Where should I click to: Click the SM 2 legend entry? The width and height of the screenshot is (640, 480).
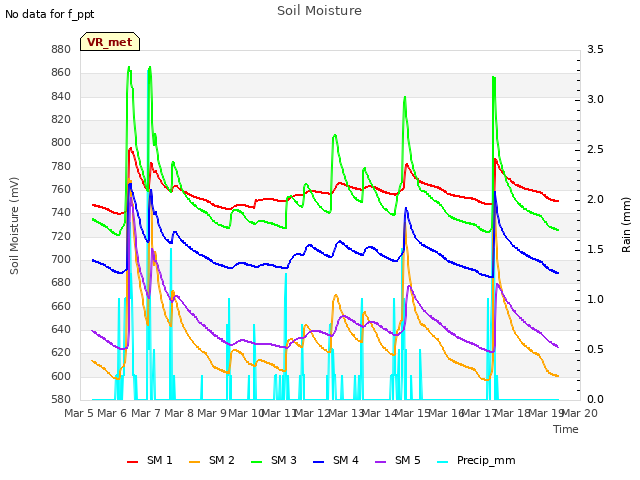tap(212, 460)
